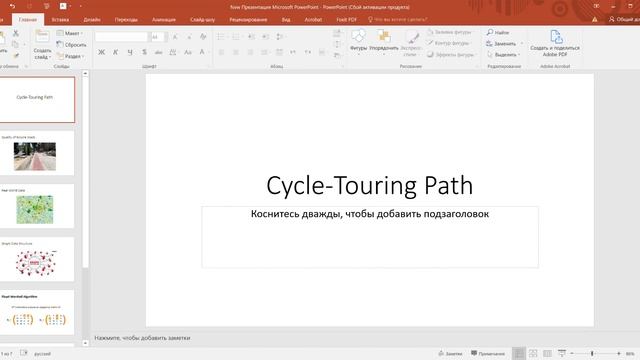Select the green map slide thumbnail
The height and width of the screenshot is (360, 640).
pos(36,206)
